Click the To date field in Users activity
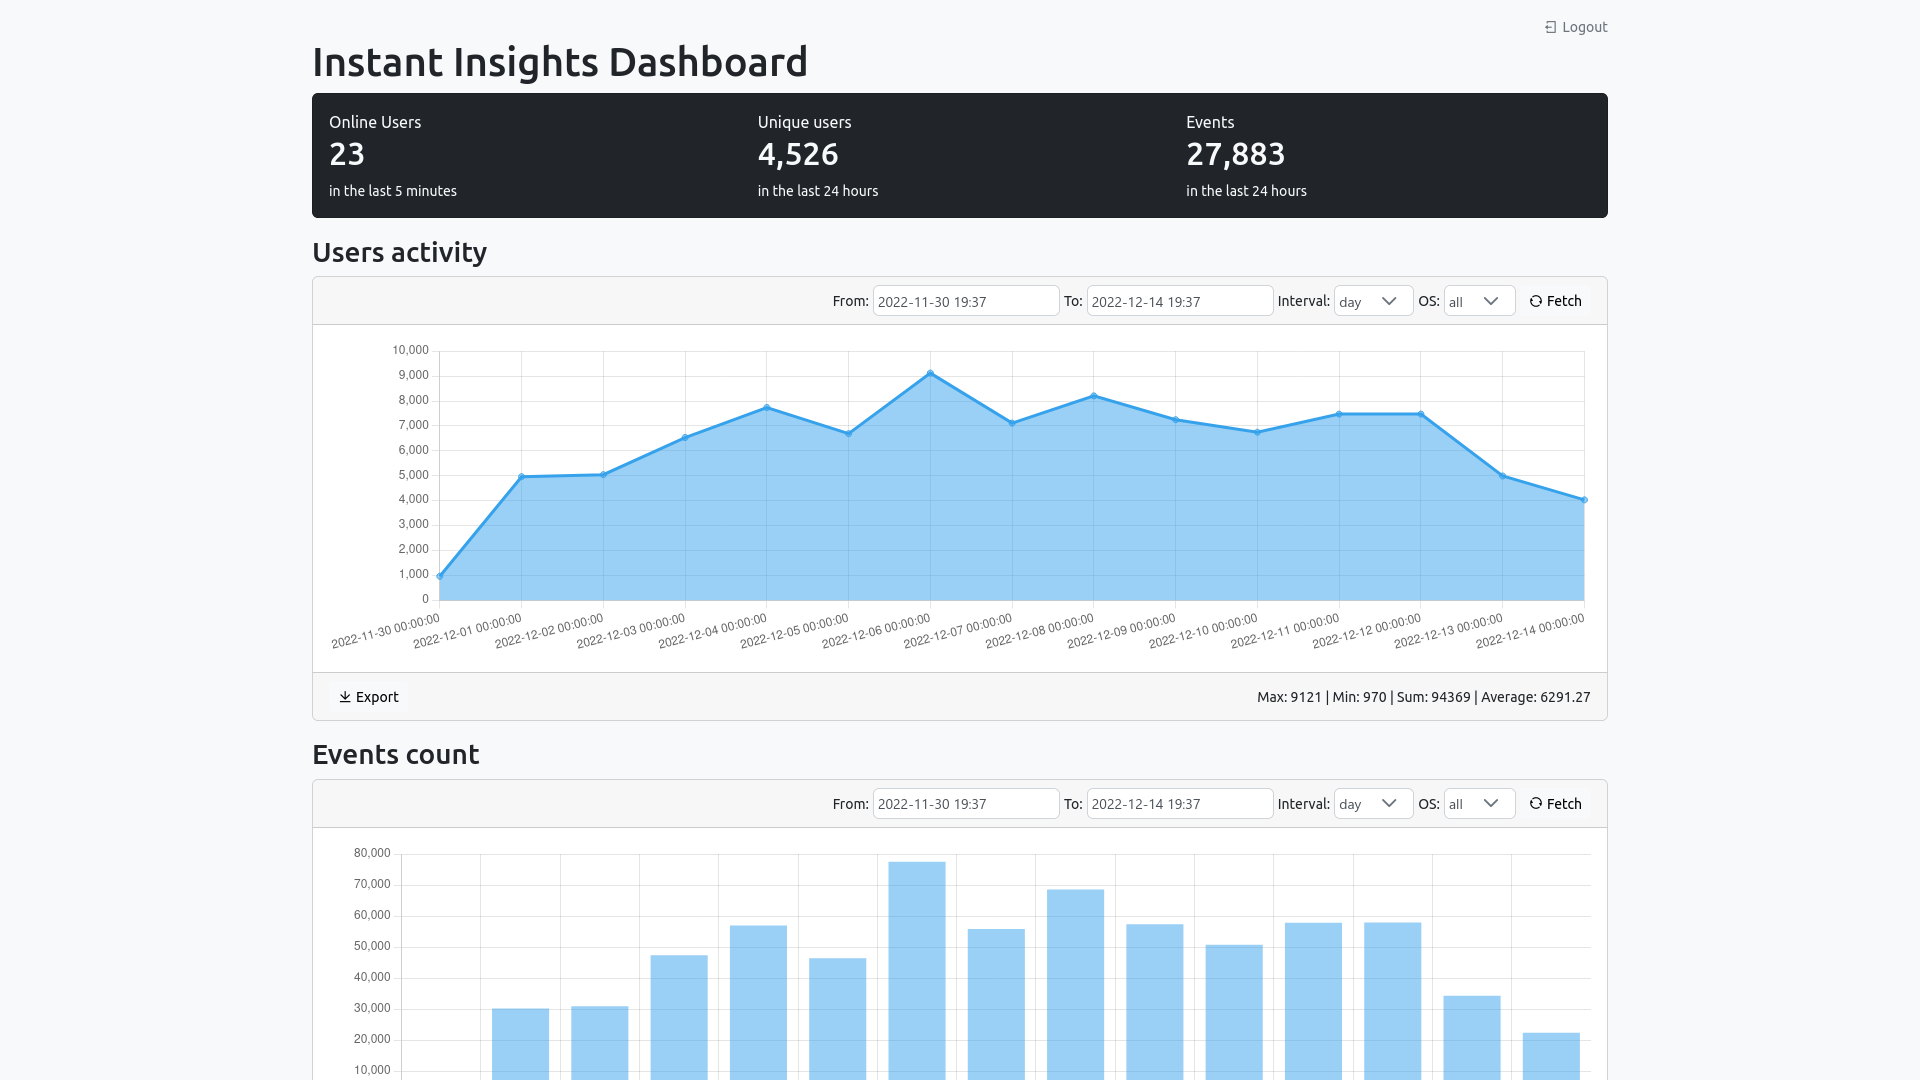1920x1080 pixels. (x=1179, y=301)
